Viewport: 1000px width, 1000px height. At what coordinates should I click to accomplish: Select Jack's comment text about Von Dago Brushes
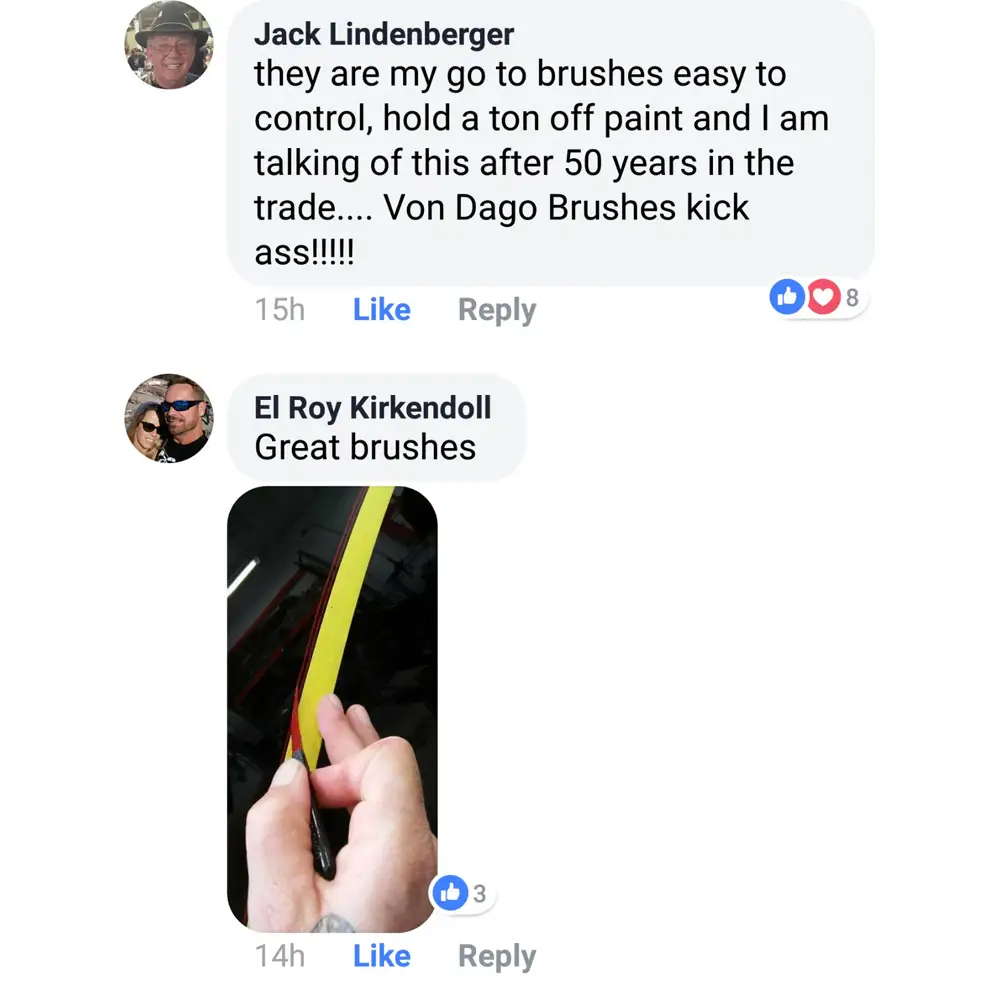pyautogui.click(x=541, y=163)
